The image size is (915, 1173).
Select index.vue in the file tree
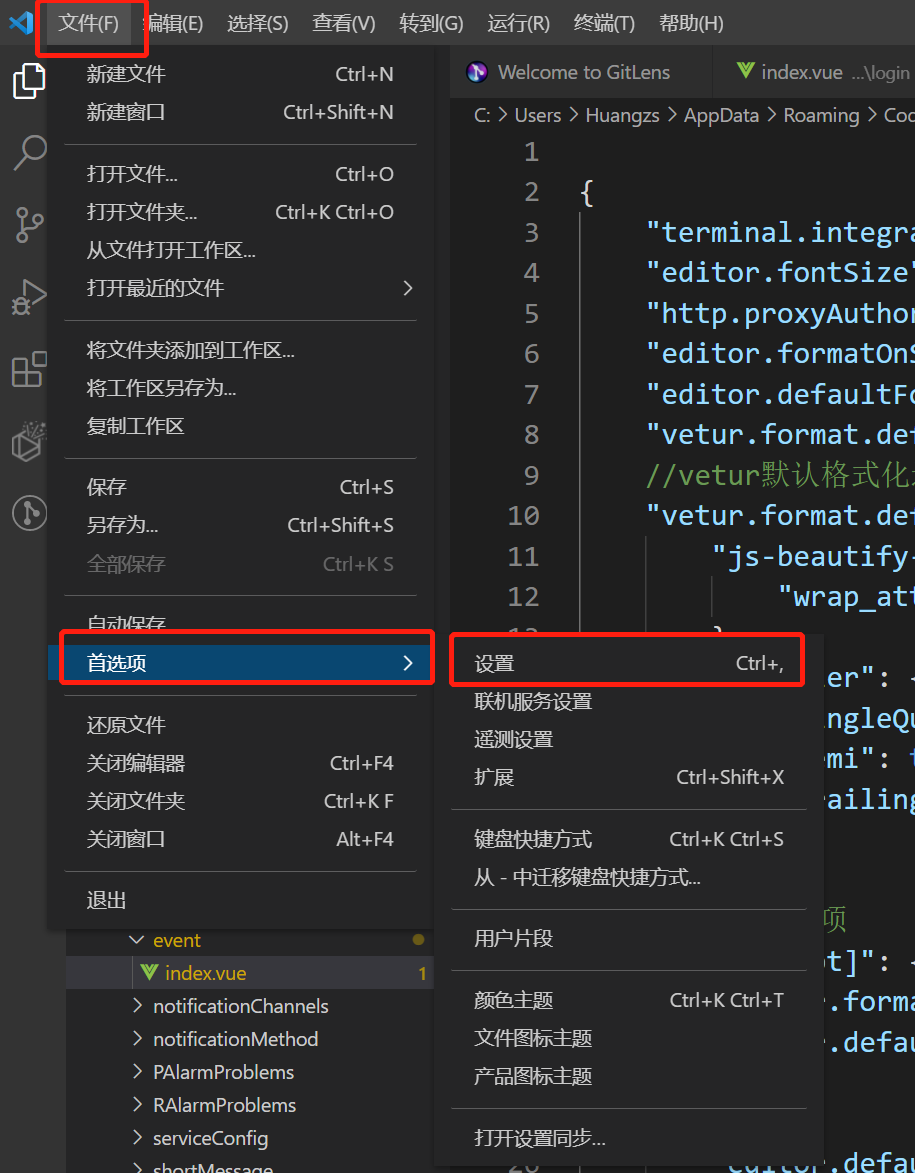(x=249, y=973)
